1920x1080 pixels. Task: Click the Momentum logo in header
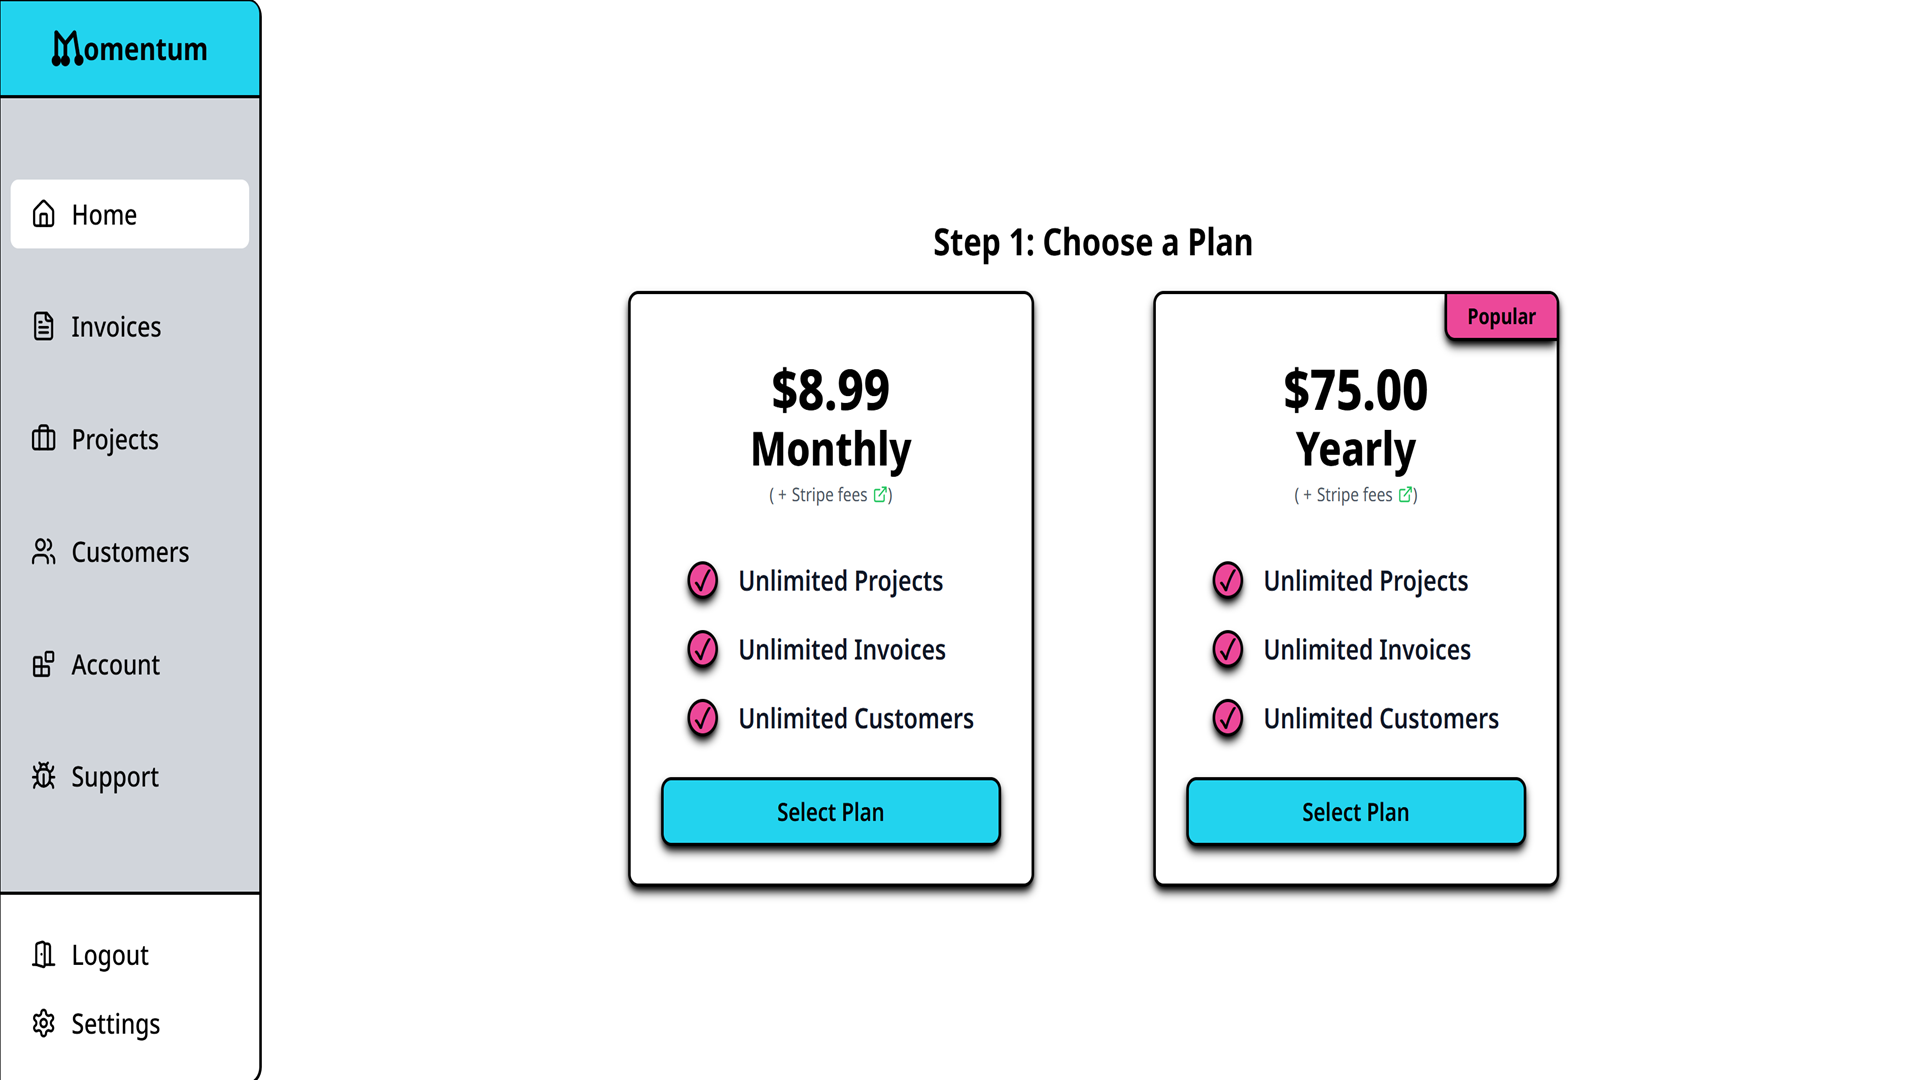[x=130, y=48]
